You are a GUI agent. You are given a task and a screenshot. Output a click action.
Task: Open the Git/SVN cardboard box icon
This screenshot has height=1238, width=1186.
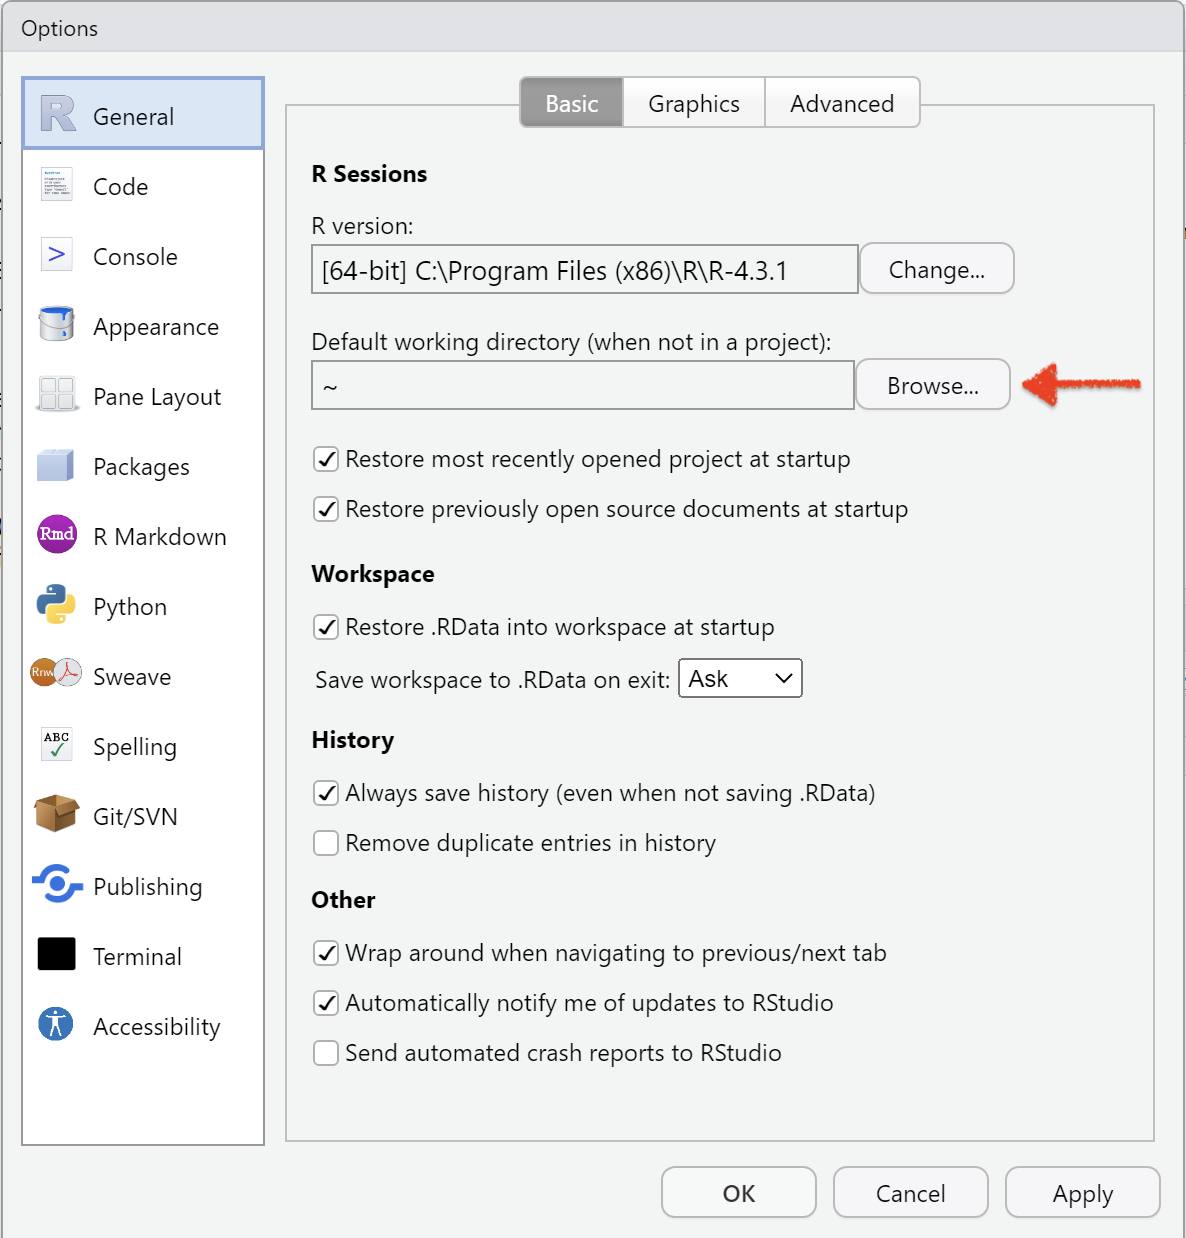tap(56, 814)
